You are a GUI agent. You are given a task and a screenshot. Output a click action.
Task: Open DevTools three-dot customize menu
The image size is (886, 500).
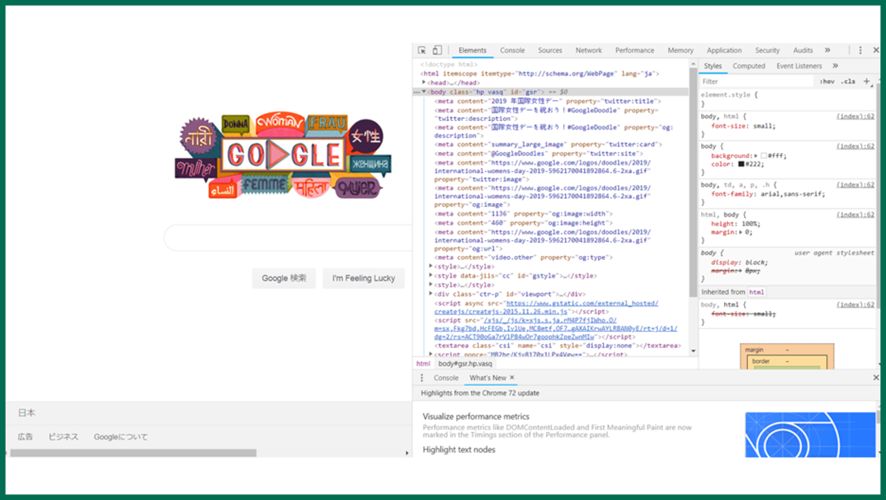pyautogui.click(x=860, y=50)
